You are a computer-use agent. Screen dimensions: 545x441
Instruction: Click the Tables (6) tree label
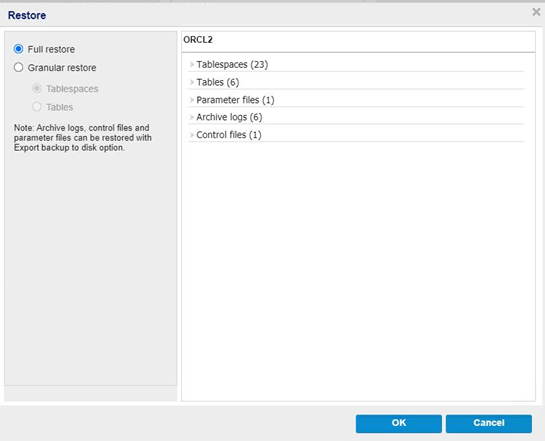(x=218, y=82)
